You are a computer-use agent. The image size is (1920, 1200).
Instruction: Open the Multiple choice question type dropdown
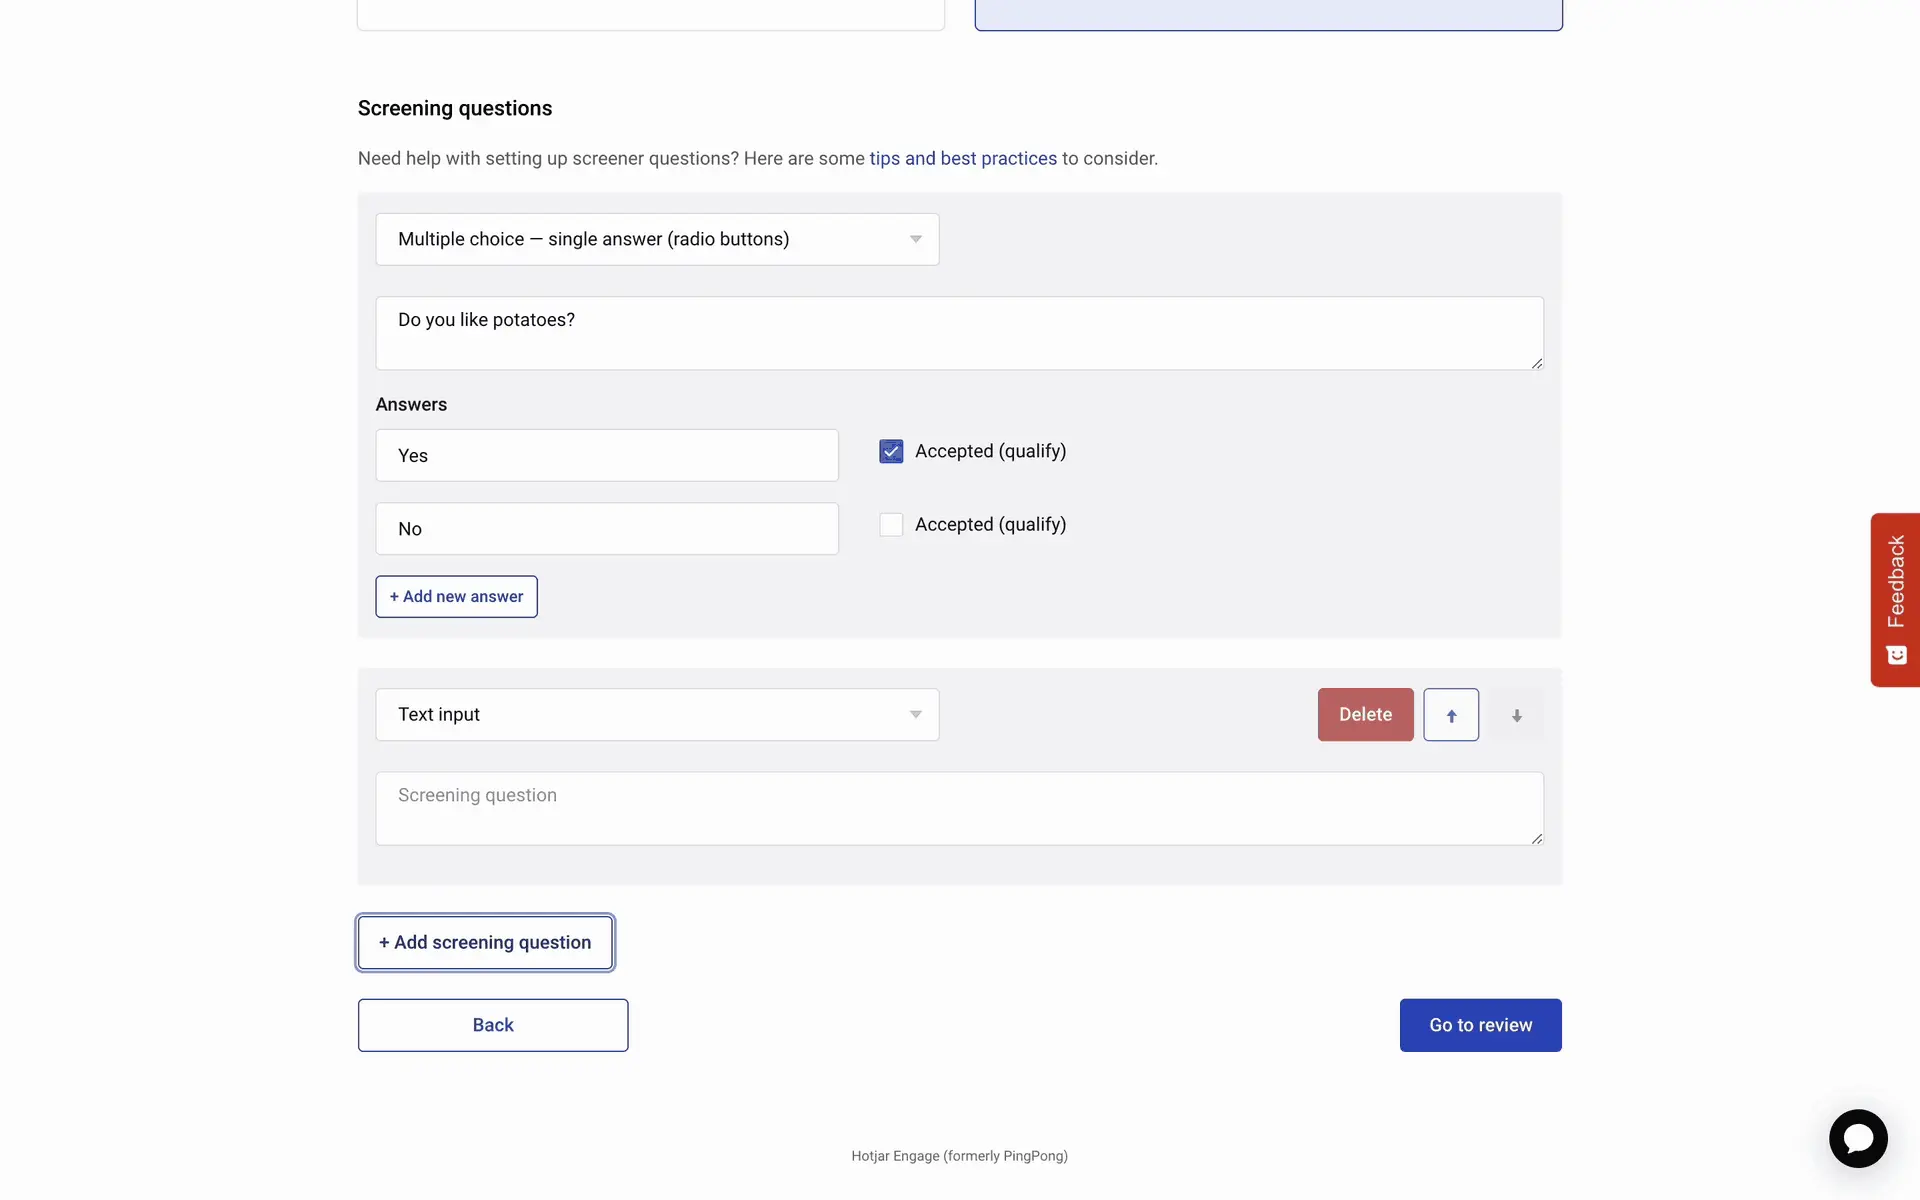coord(656,239)
